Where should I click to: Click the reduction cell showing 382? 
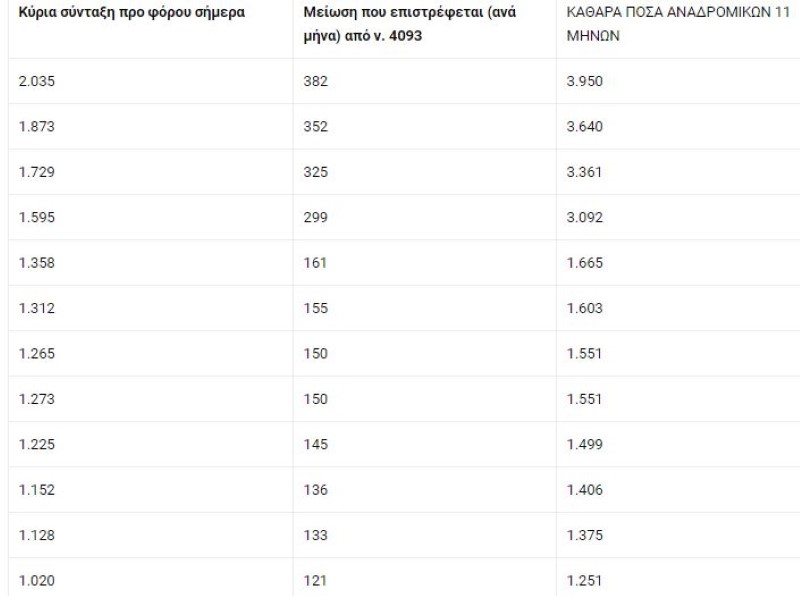click(316, 81)
